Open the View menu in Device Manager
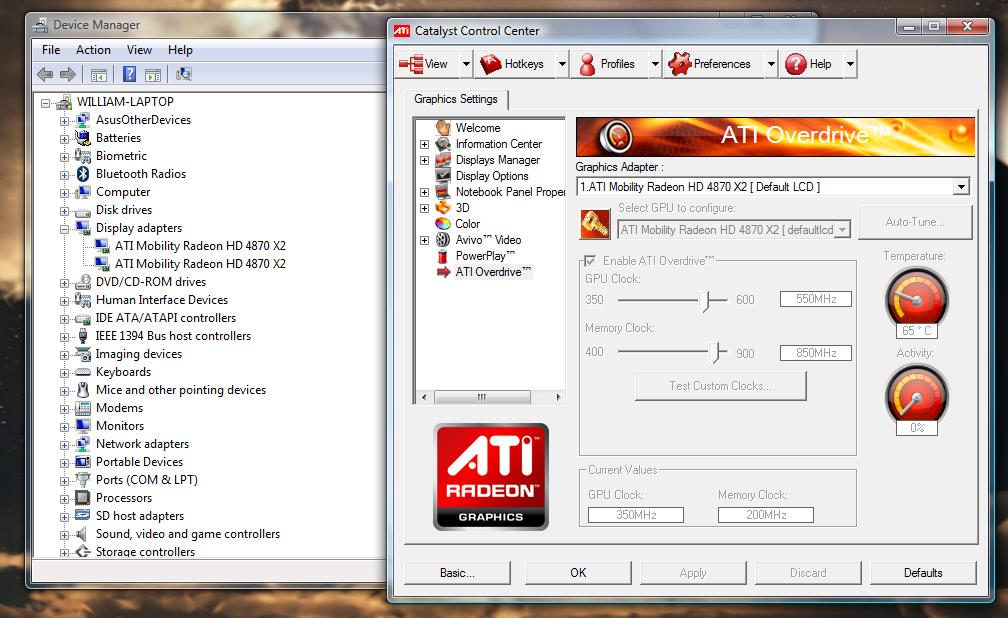1008x618 pixels. pyautogui.click(x=139, y=50)
